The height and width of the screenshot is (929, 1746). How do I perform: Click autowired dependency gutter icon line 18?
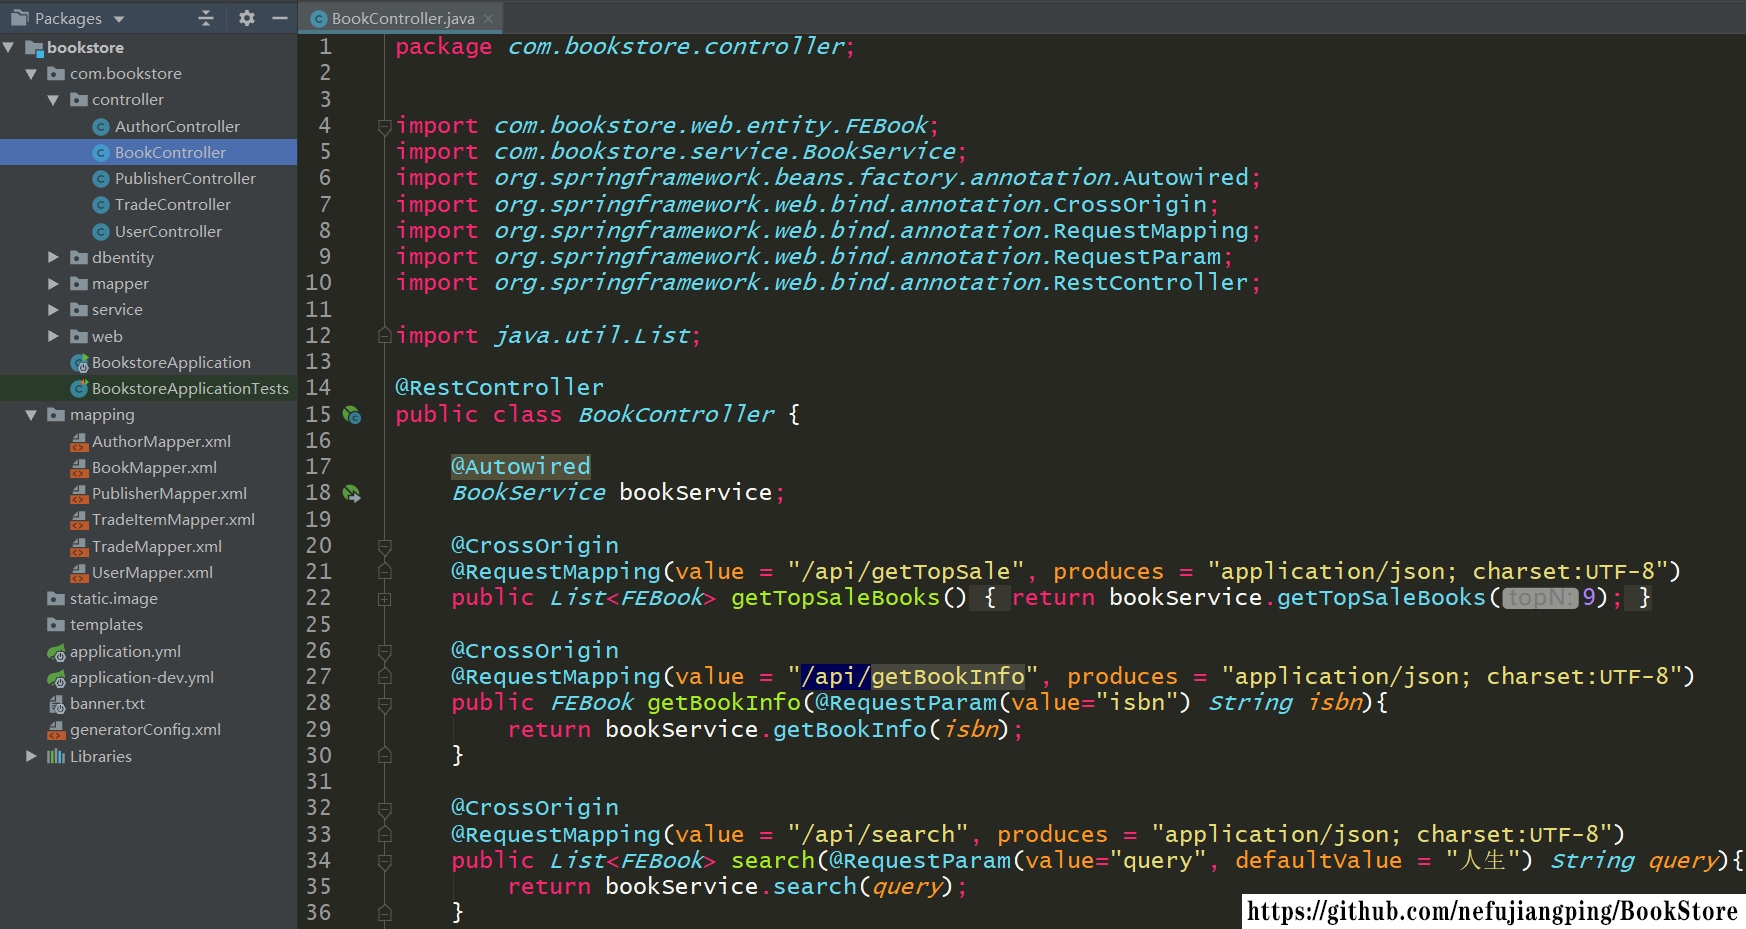tap(352, 493)
